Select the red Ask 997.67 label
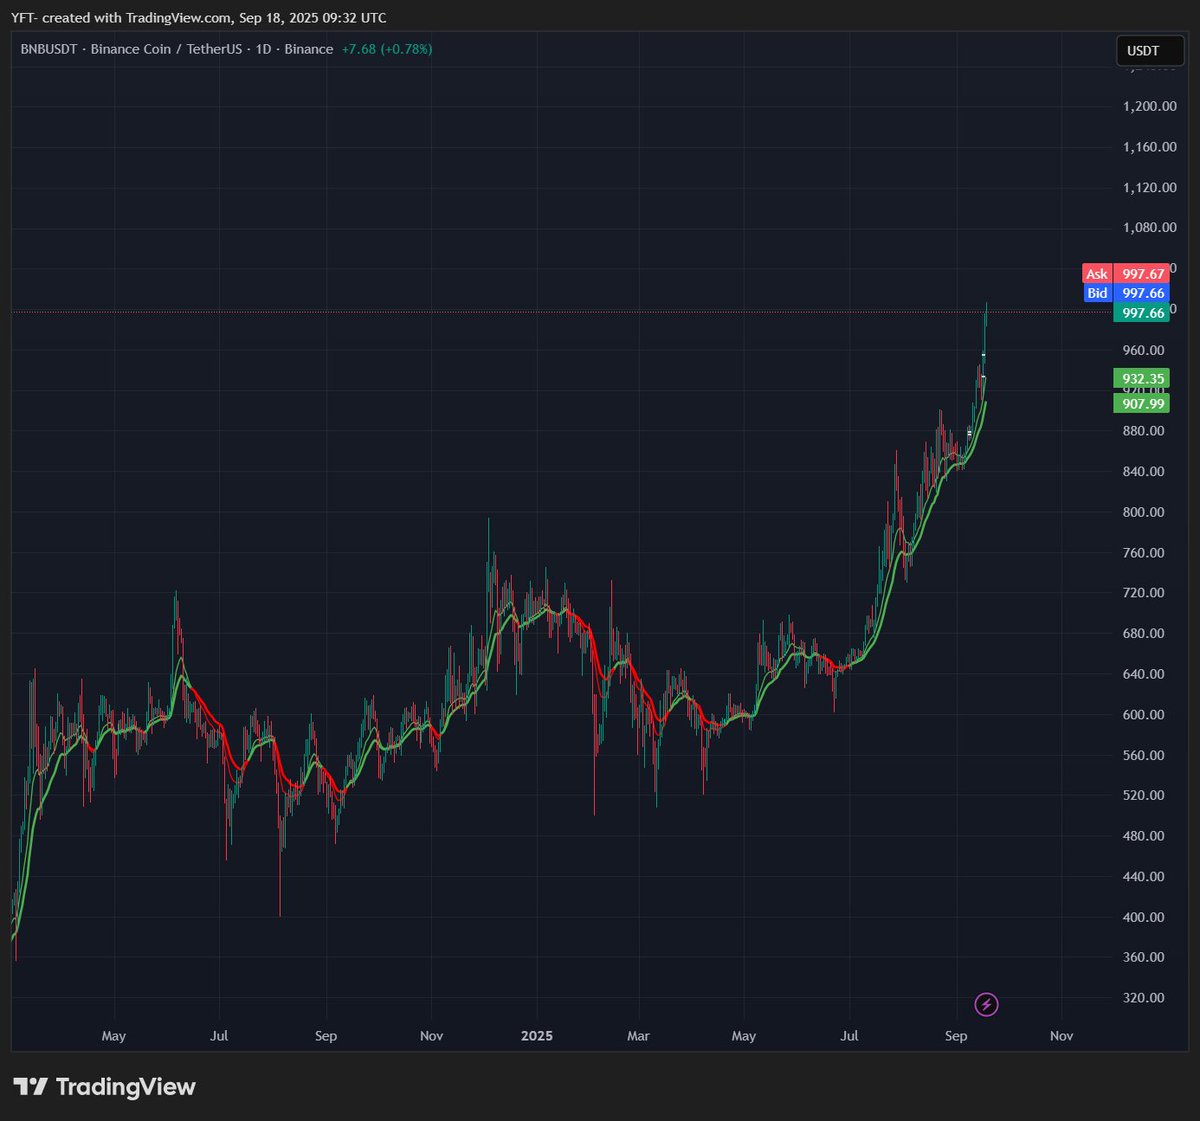Image resolution: width=1200 pixels, height=1121 pixels. [1126, 274]
